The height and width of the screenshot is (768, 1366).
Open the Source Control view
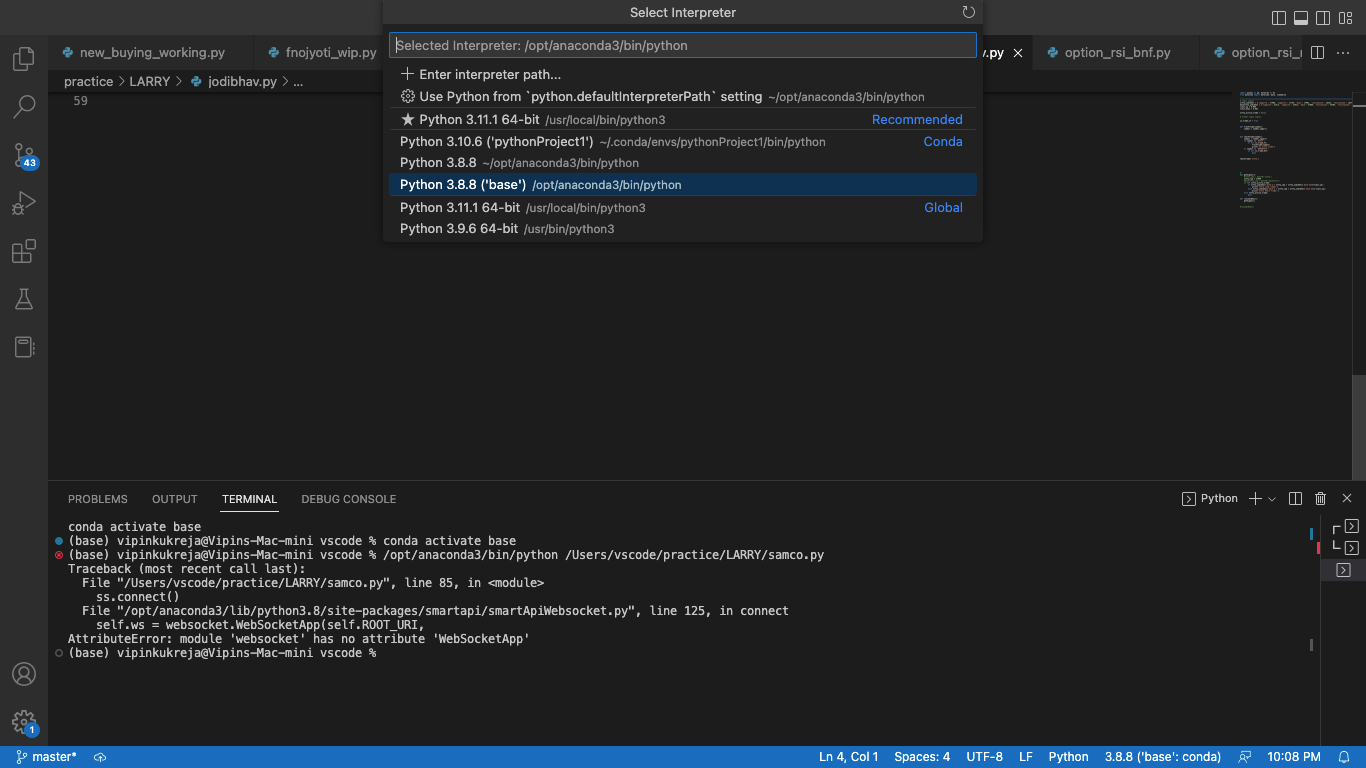[x=24, y=155]
